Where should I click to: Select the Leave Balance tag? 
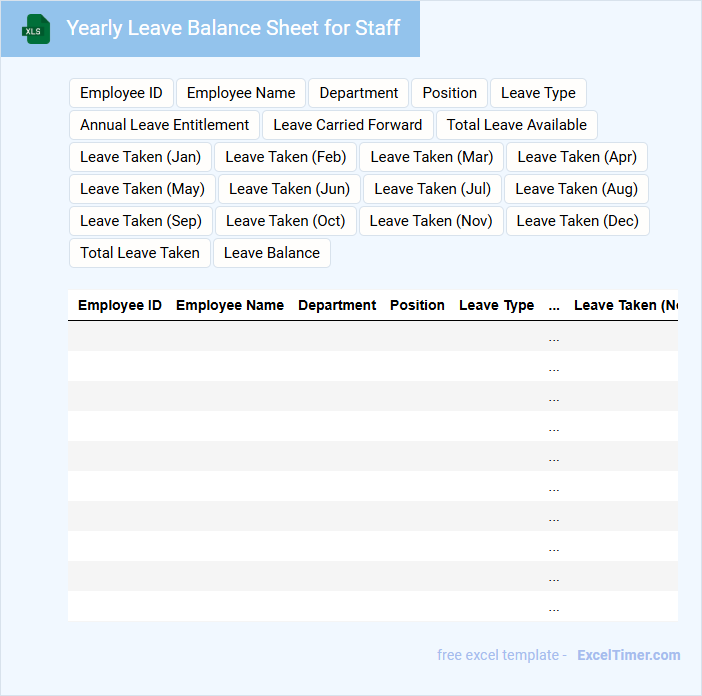[272, 253]
